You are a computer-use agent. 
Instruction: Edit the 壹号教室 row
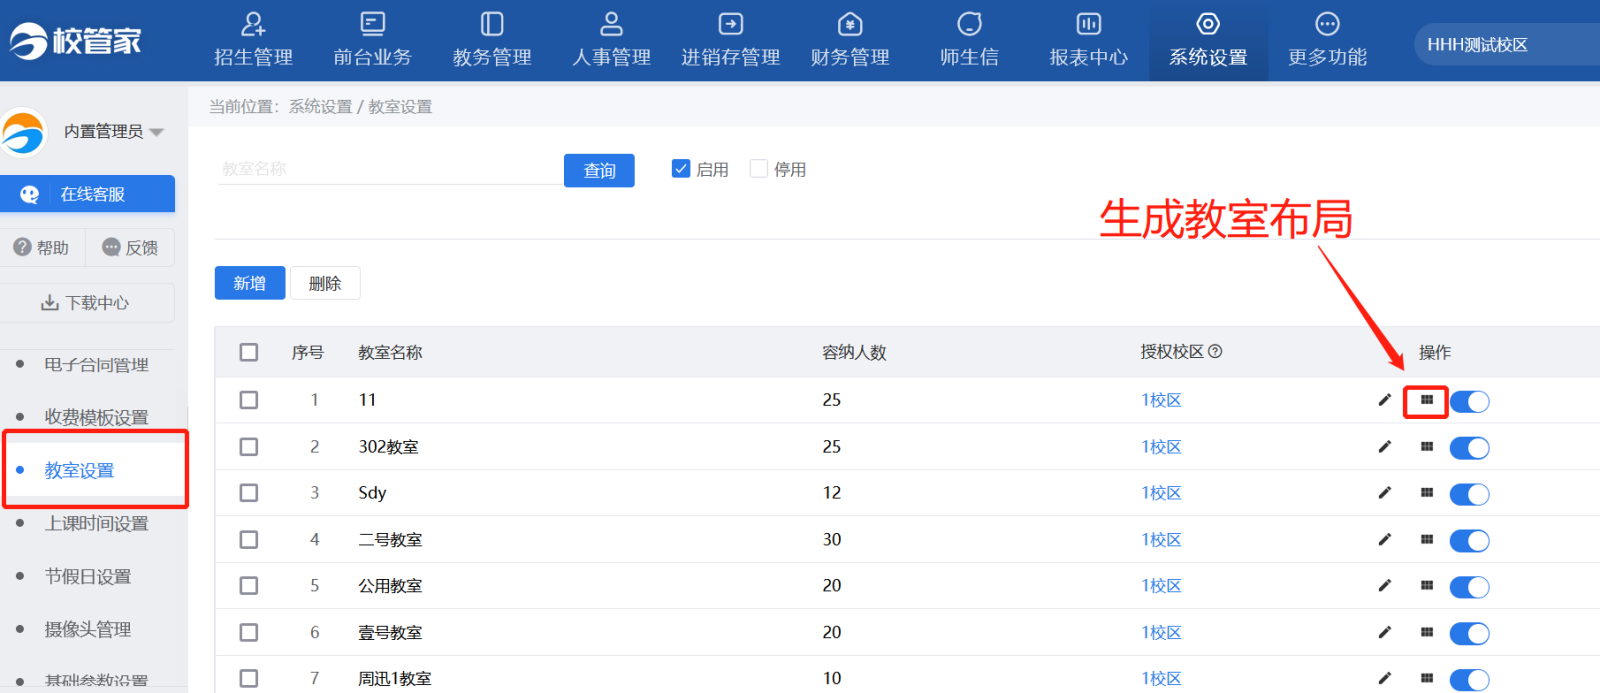(x=1384, y=633)
